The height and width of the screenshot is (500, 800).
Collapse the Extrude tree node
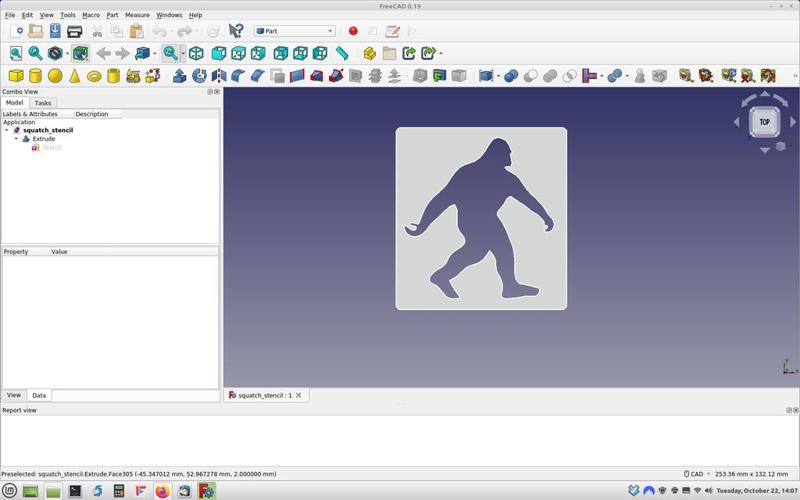point(16,139)
